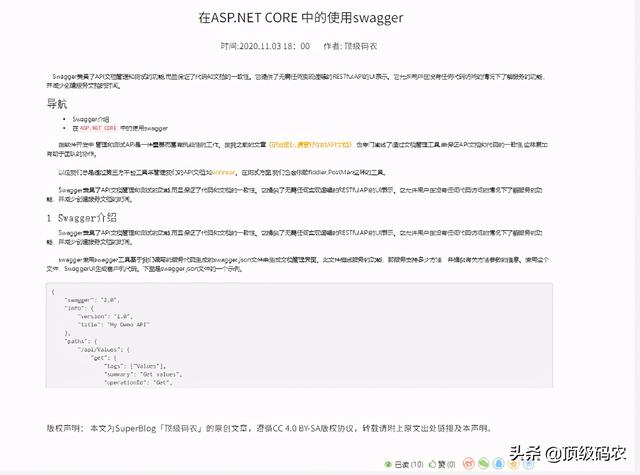Click inside the swagger JSON code block
This screenshot has height=475, width=640.
point(300,335)
